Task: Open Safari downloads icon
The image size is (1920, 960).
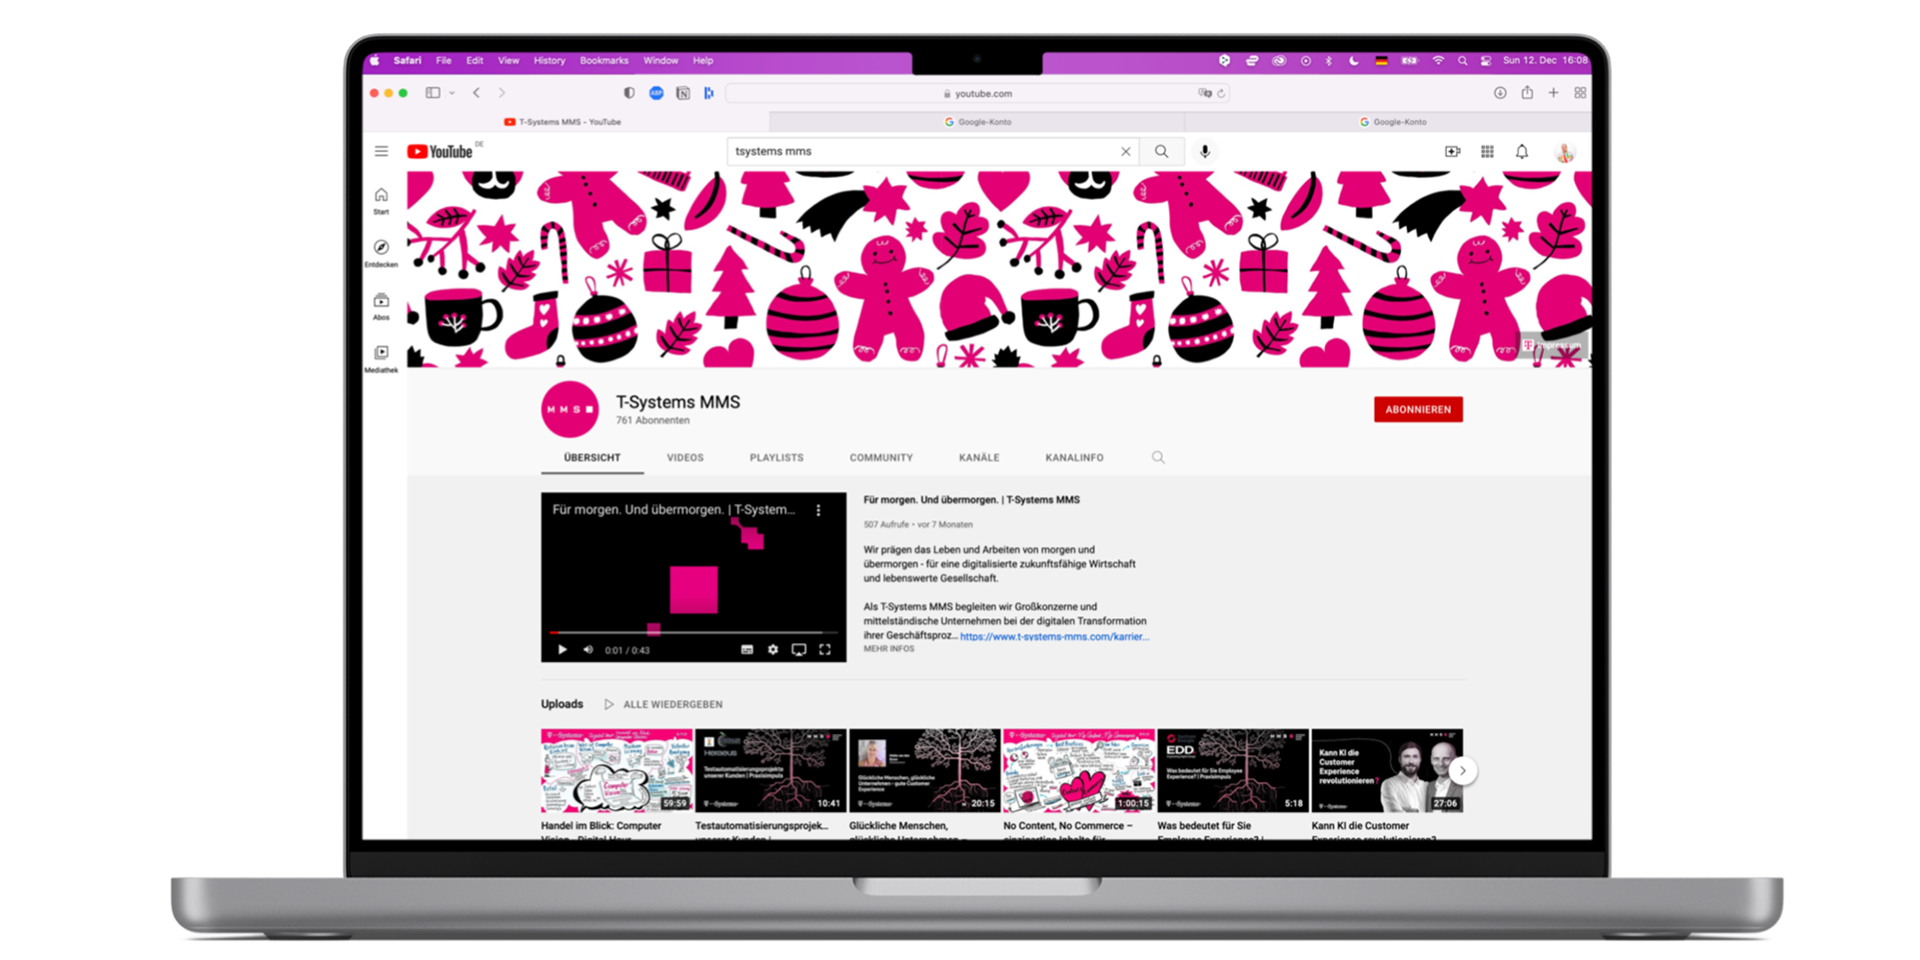Action: click(x=1500, y=93)
